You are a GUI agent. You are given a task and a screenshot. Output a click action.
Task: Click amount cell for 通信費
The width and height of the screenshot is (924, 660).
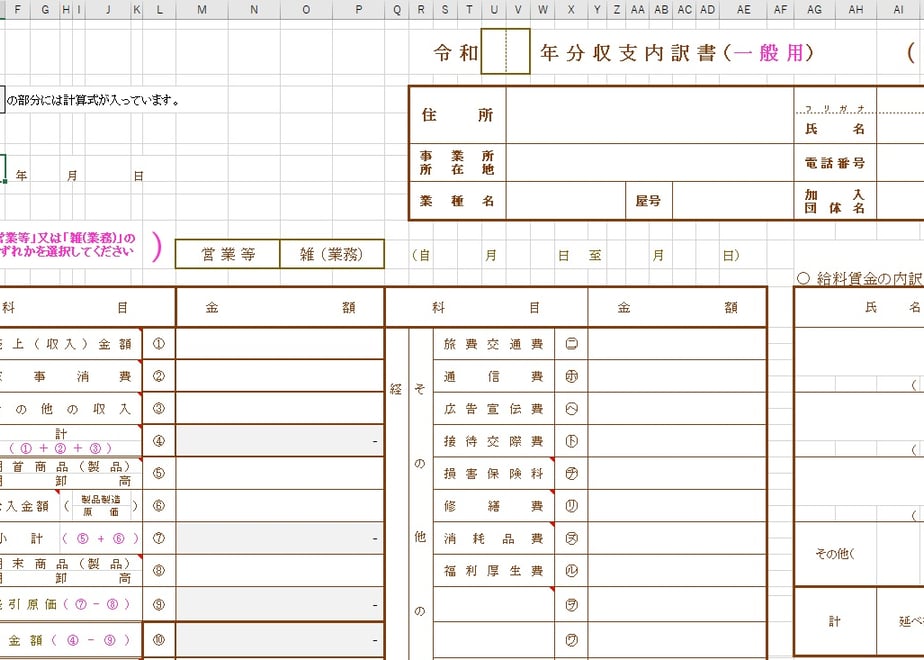(677, 376)
